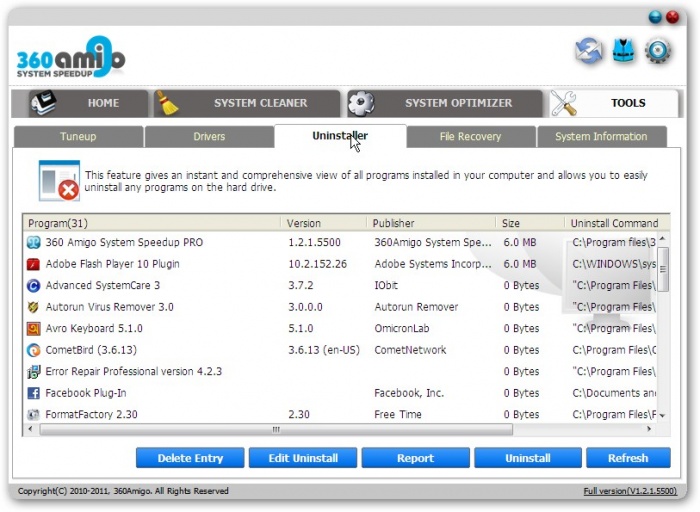Image resolution: width=700 pixels, height=512 pixels.
Task: Select Adobe Flash Player 10 Plugin entry
Action: 340,264
